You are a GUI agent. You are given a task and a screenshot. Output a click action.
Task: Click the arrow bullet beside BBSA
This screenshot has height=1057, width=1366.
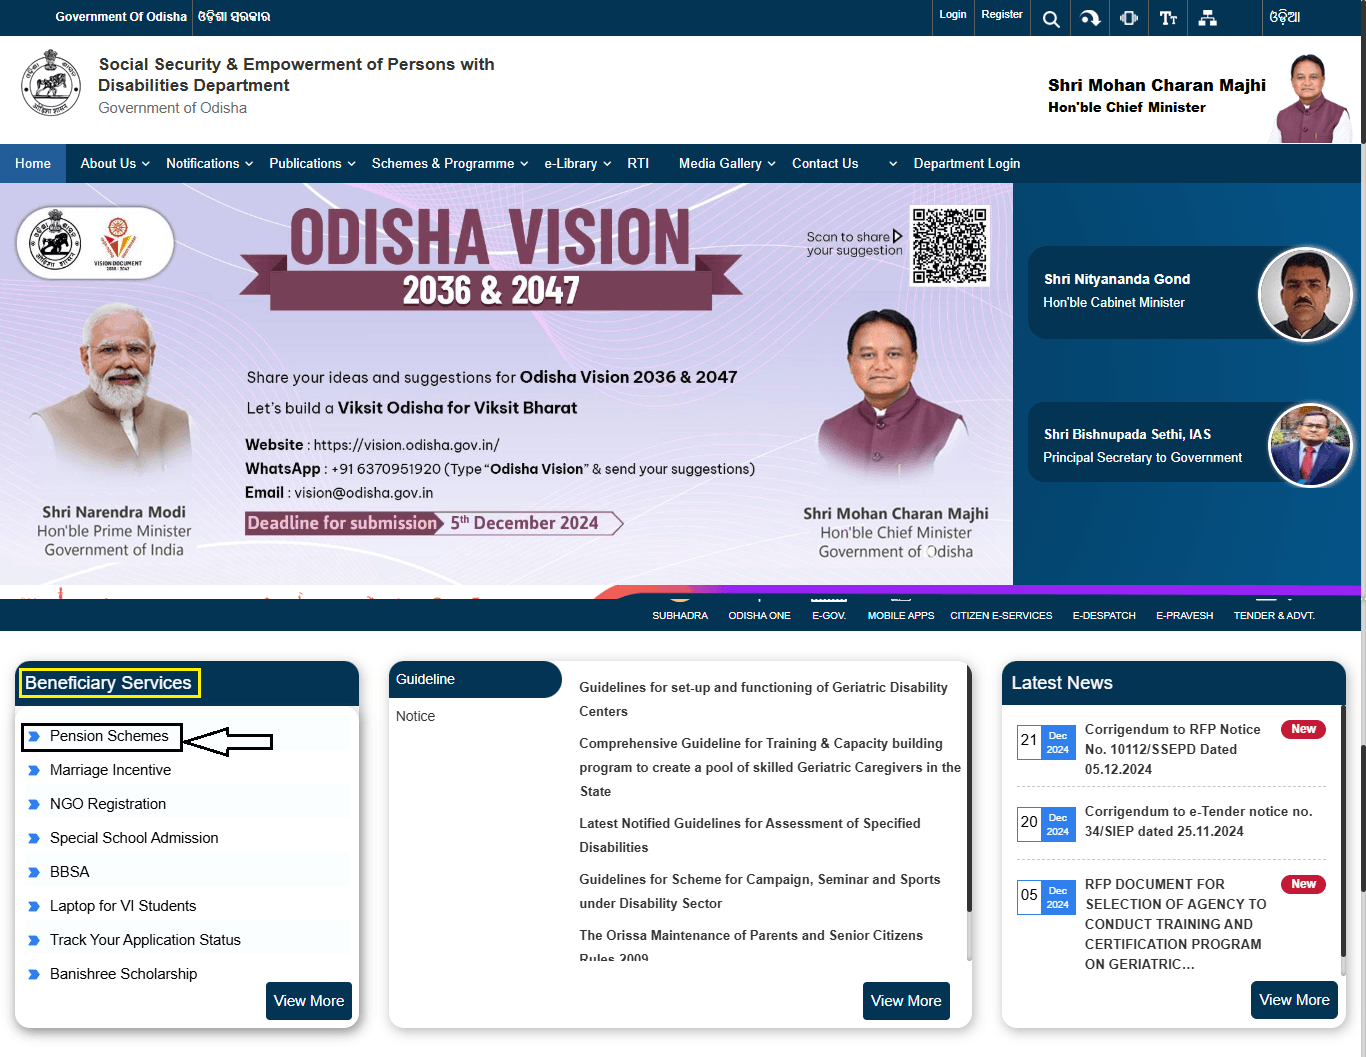(x=34, y=872)
